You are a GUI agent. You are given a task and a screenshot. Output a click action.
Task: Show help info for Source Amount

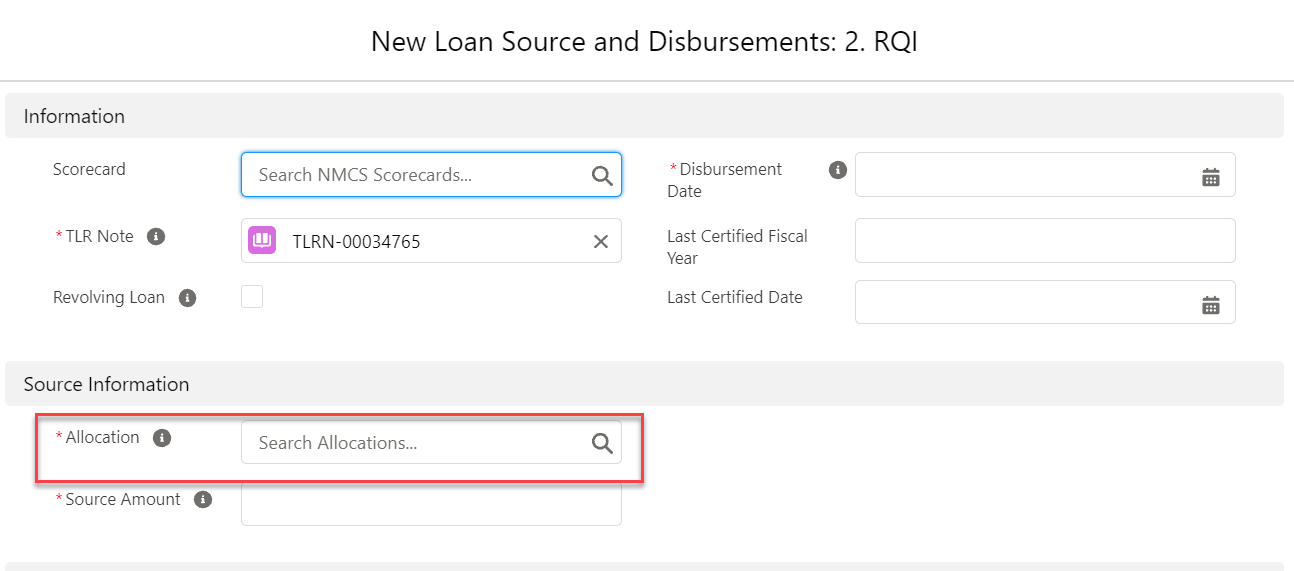coord(203,499)
